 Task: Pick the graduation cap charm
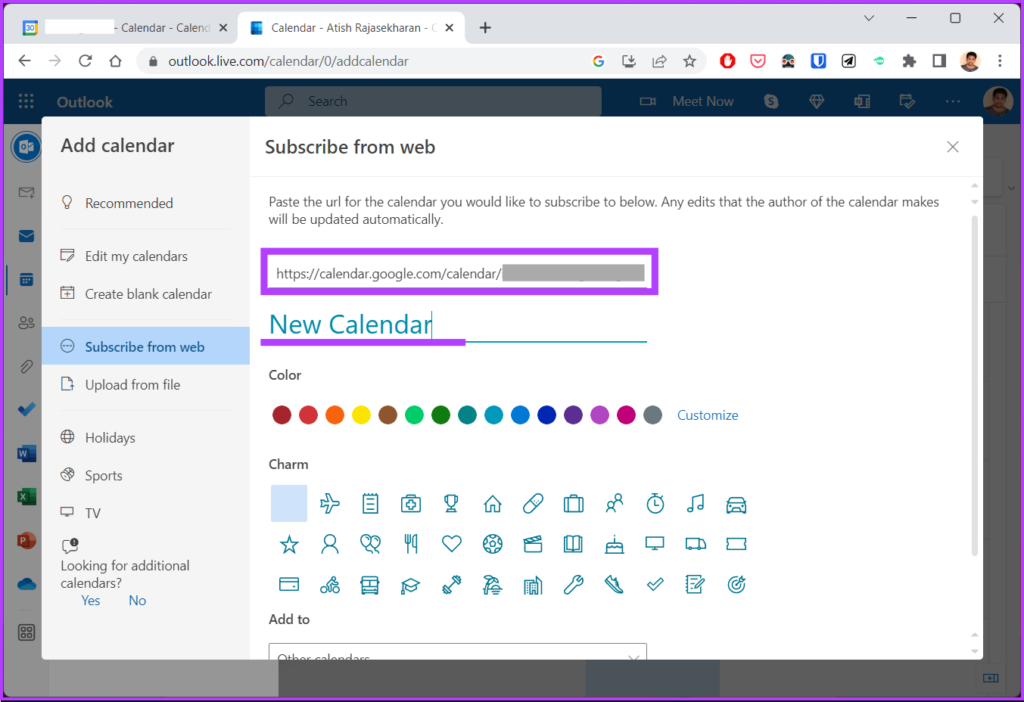point(411,585)
